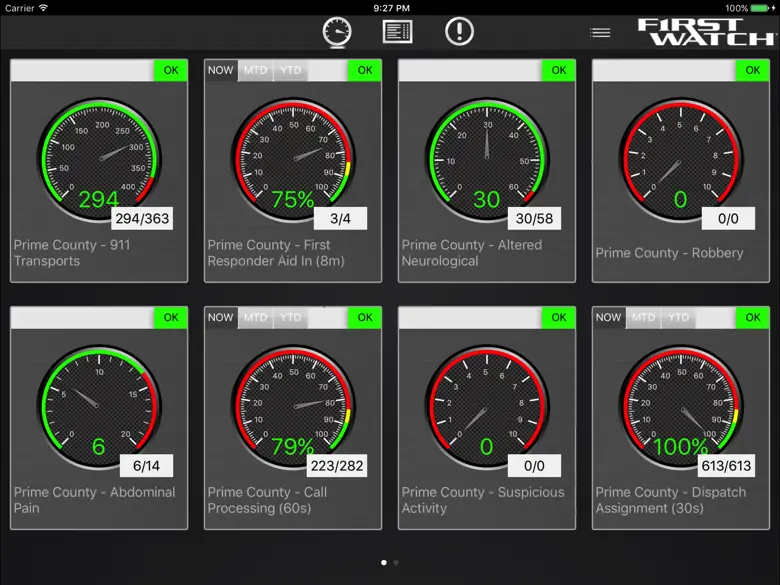Switch to the list report view icon
Image resolution: width=780 pixels, height=585 pixels.
[x=397, y=32]
